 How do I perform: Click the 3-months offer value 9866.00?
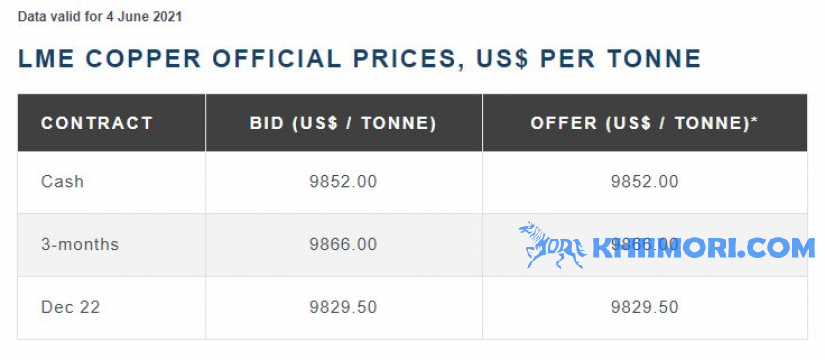tap(645, 245)
